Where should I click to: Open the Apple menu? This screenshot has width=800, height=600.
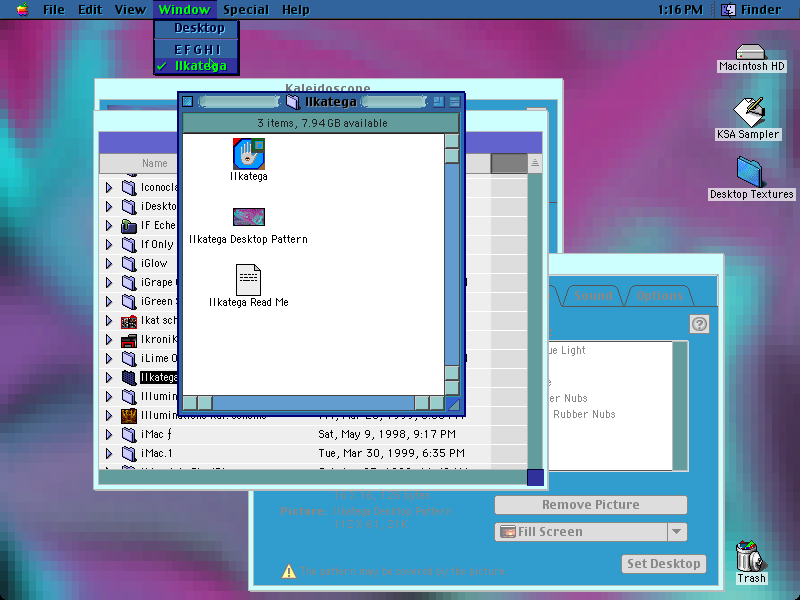pos(22,10)
